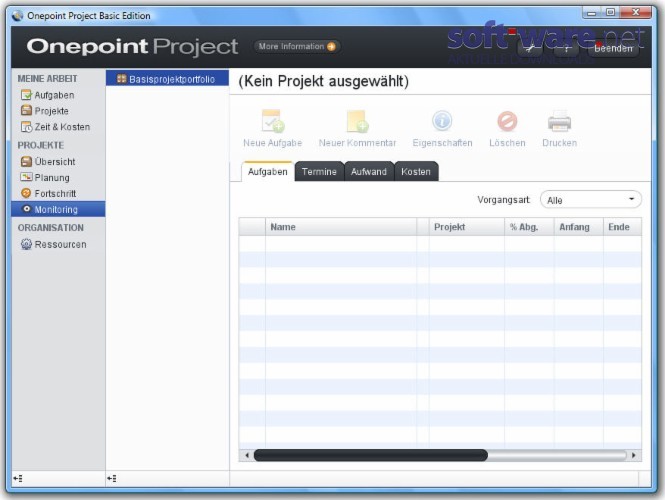The width and height of the screenshot is (665, 500).
Task: Open the Vorgangsart dropdown
Action: (591, 200)
